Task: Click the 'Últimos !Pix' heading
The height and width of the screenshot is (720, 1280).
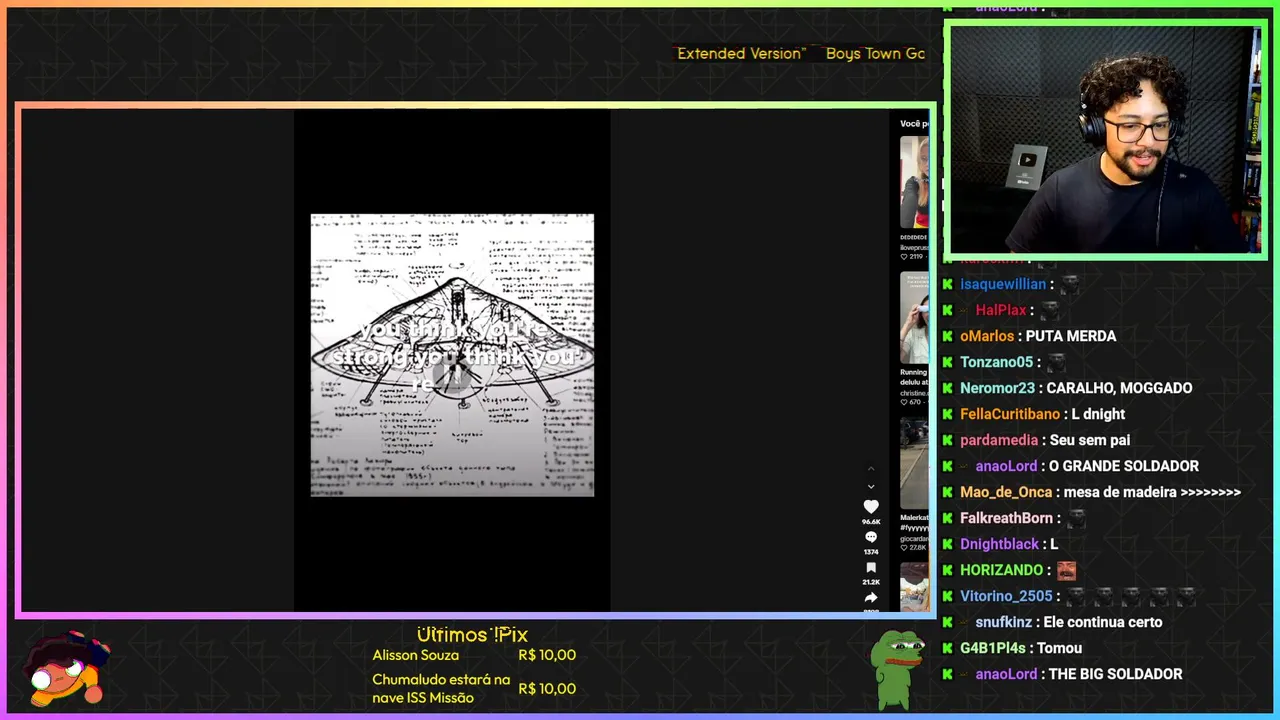Action: 472,634
